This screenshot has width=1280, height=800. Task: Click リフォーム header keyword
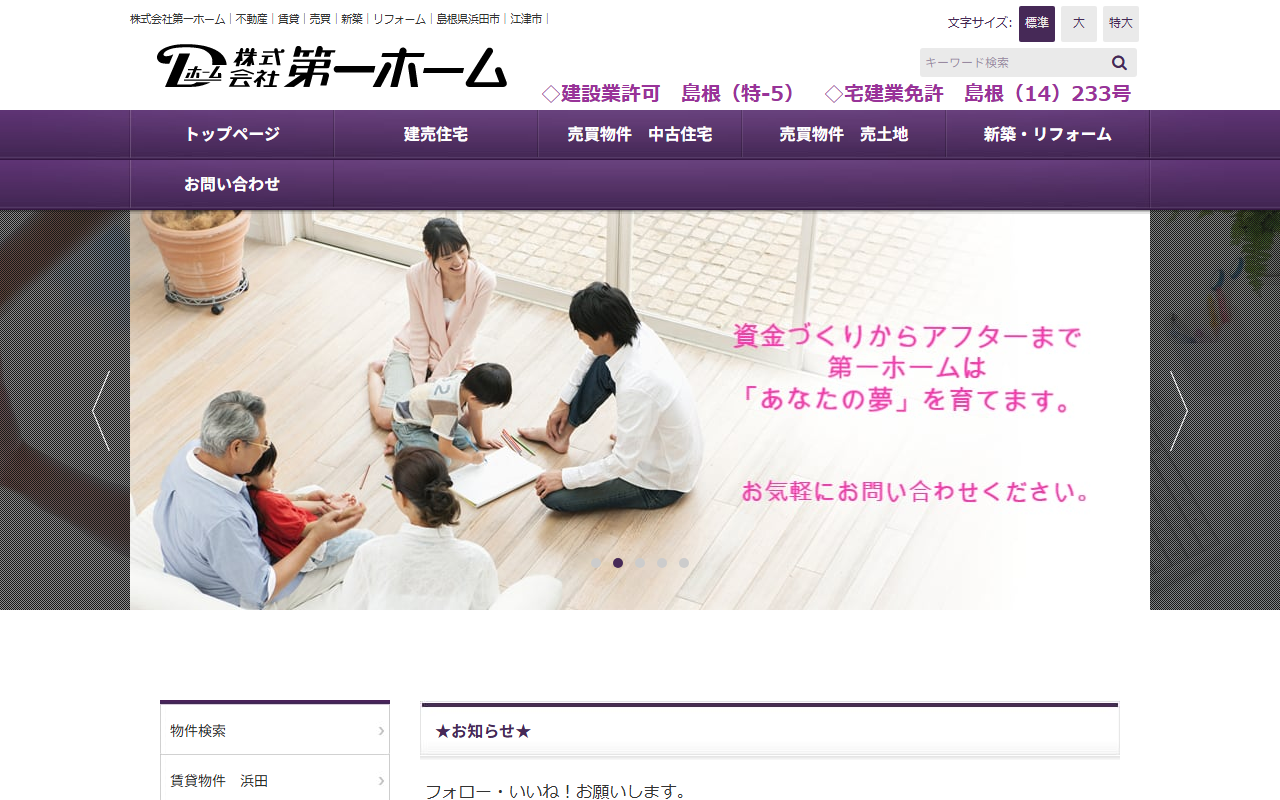point(399,19)
